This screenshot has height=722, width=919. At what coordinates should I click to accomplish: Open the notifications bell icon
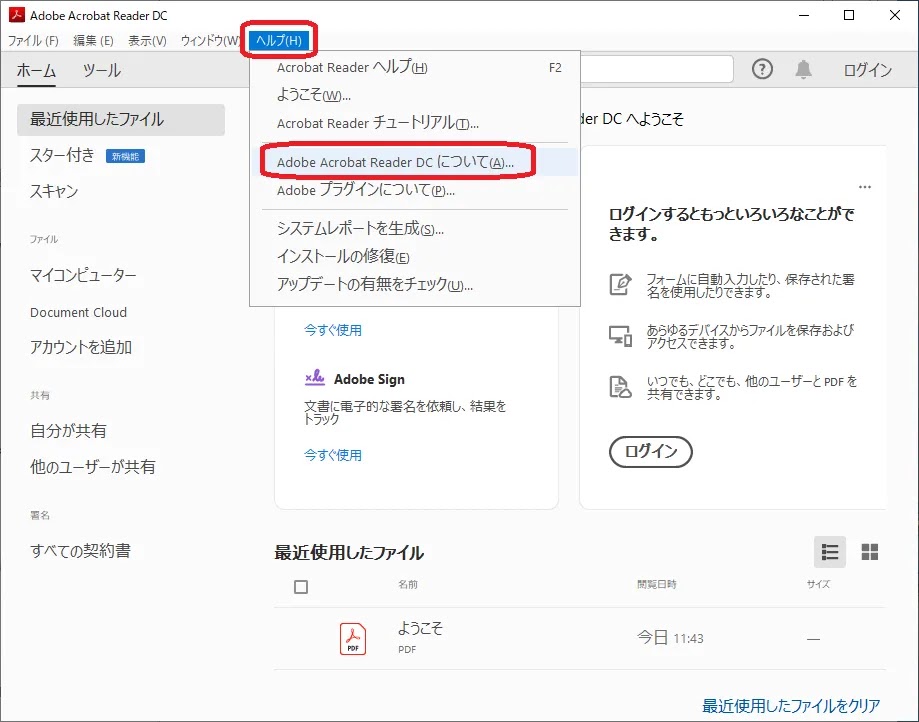pos(804,70)
